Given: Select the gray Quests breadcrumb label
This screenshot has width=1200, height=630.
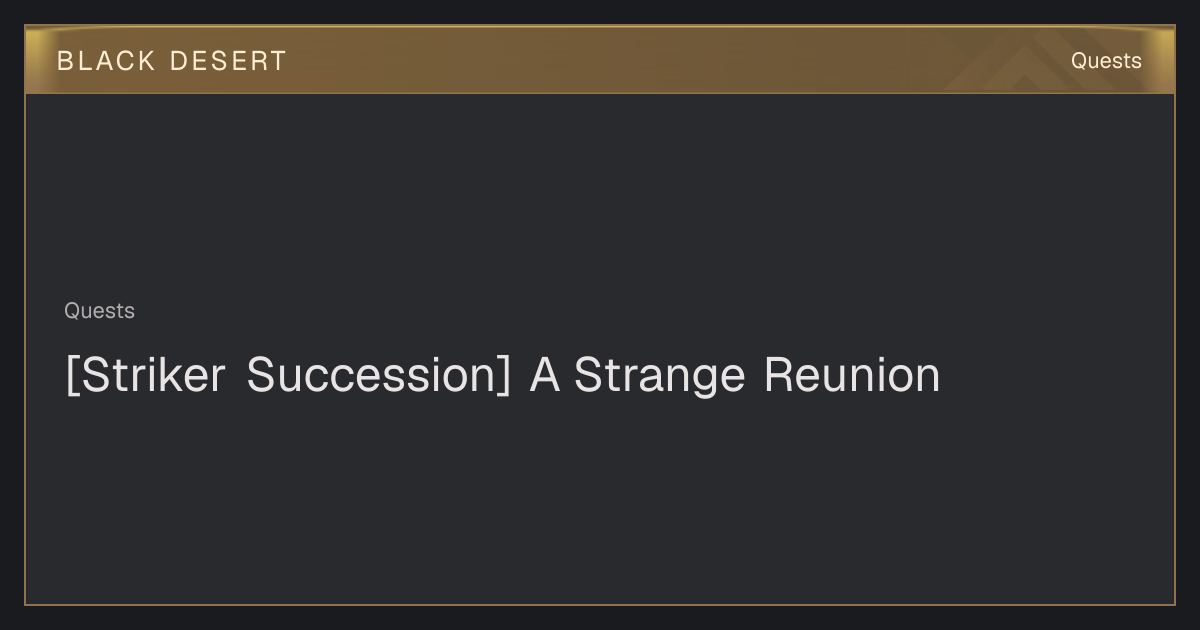Looking at the screenshot, I should (99, 311).
